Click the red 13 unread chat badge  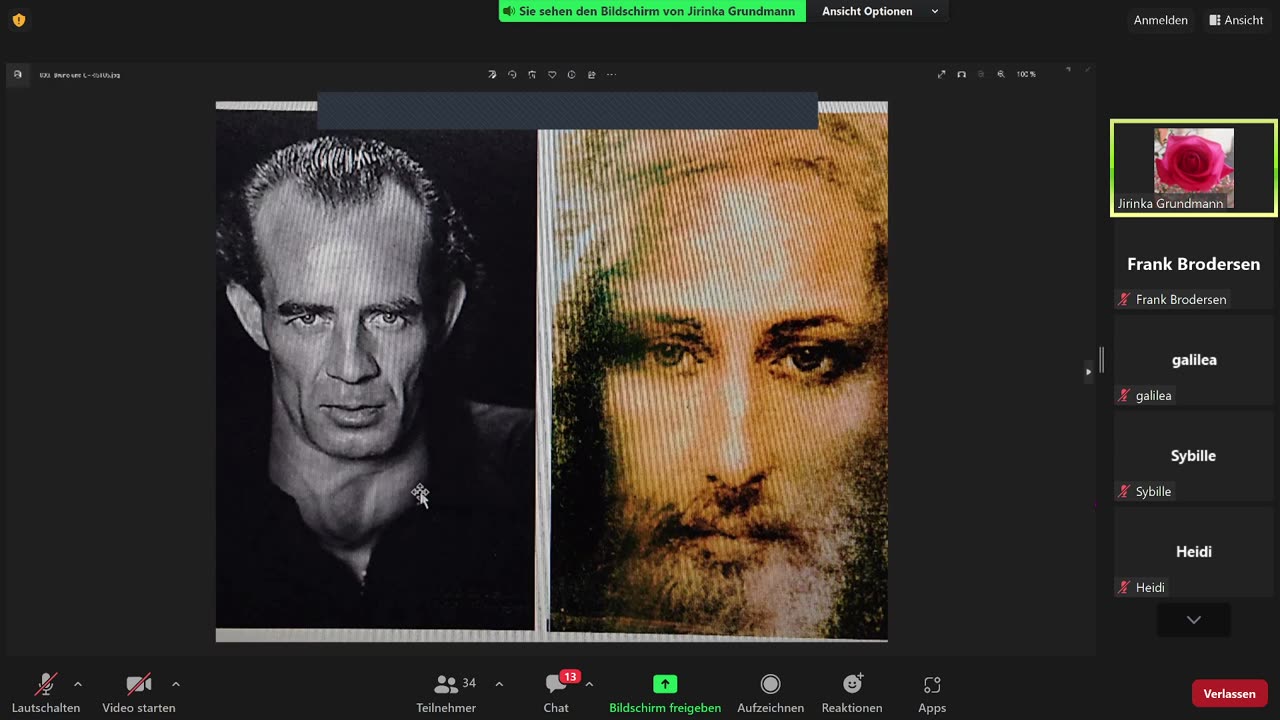coord(570,676)
